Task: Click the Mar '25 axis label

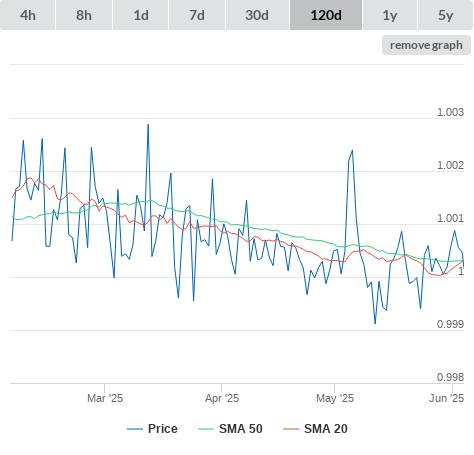Action: point(105,398)
